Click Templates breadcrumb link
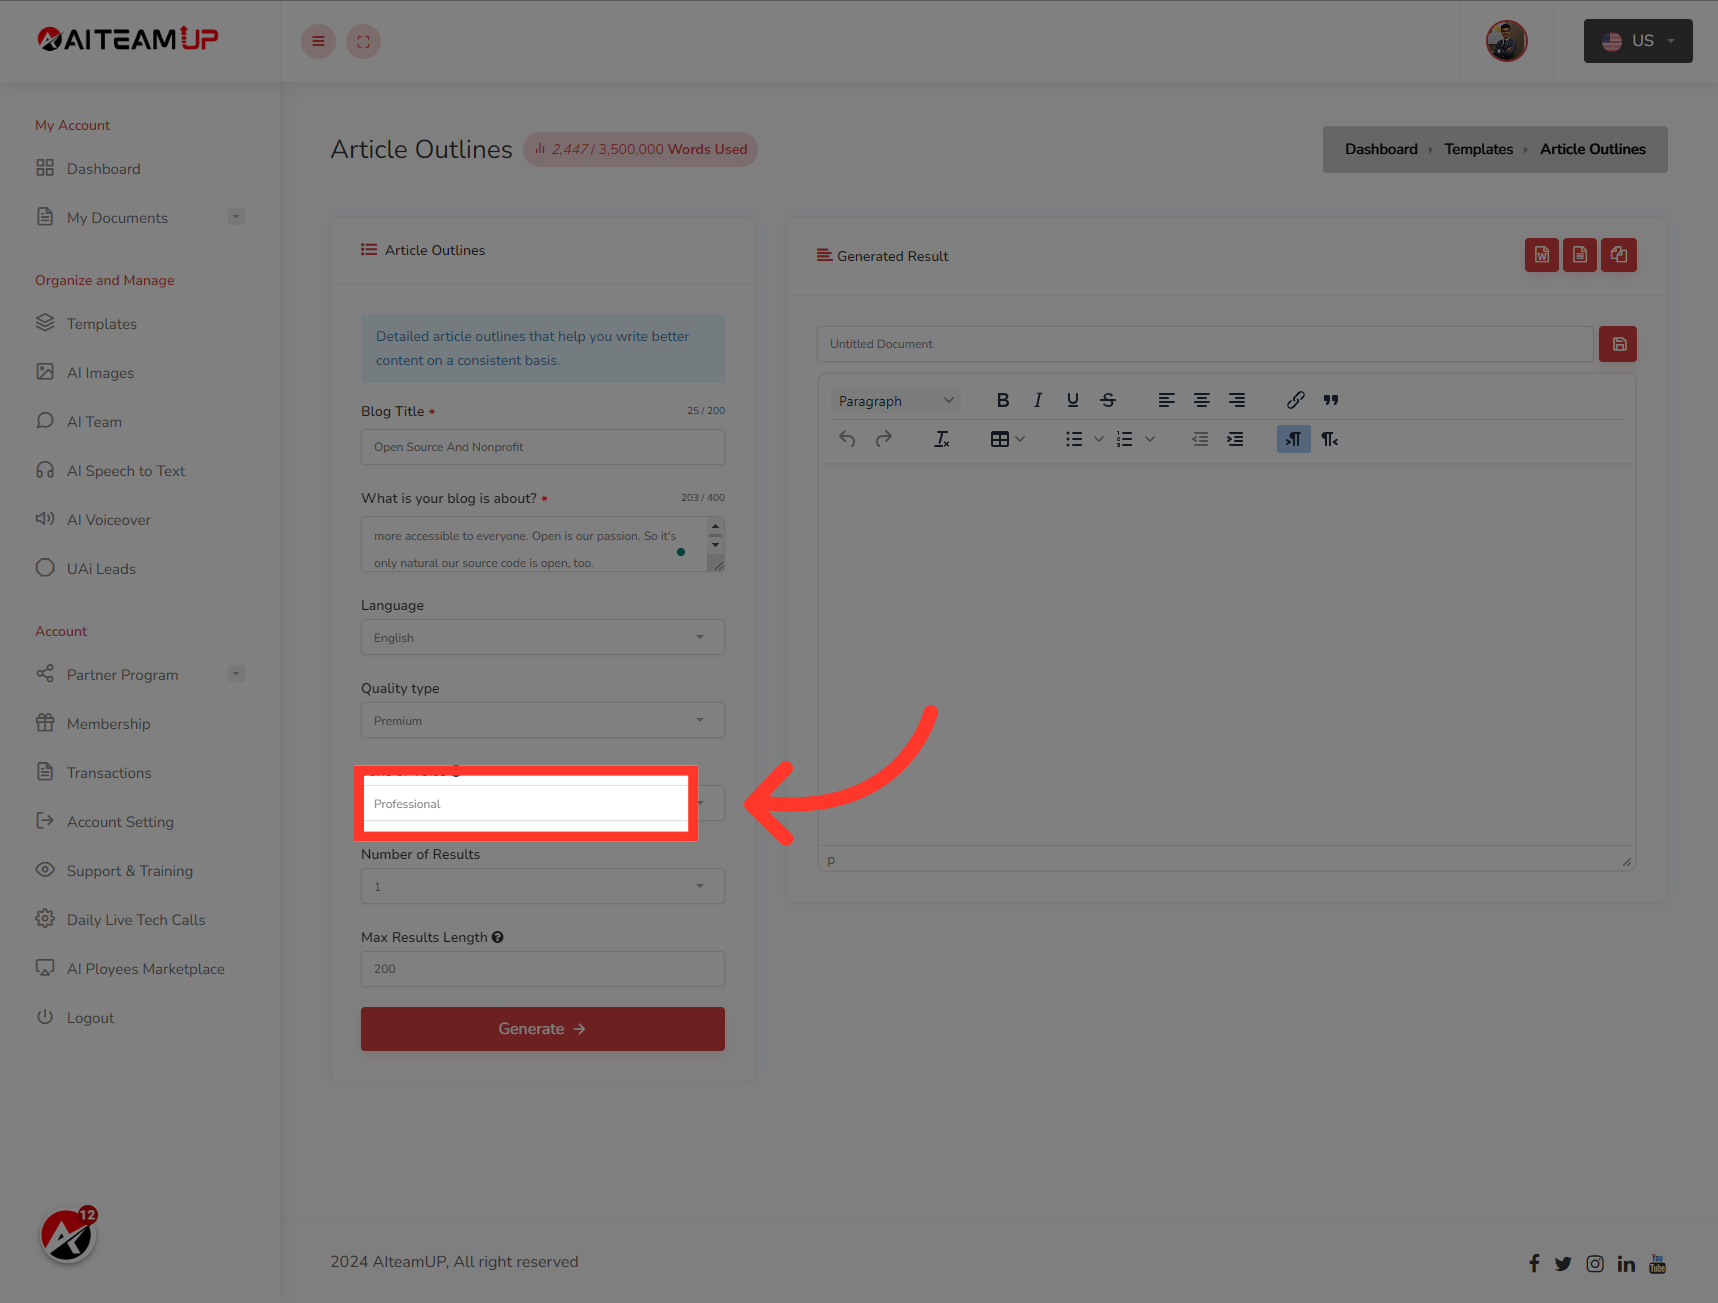1718x1303 pixels. [1478, 149]
